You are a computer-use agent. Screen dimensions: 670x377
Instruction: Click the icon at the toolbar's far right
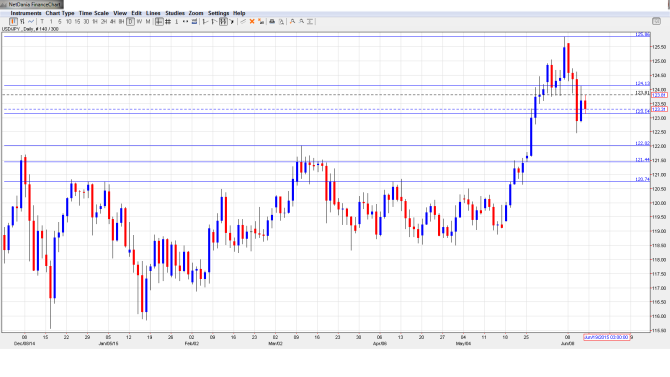656,21
